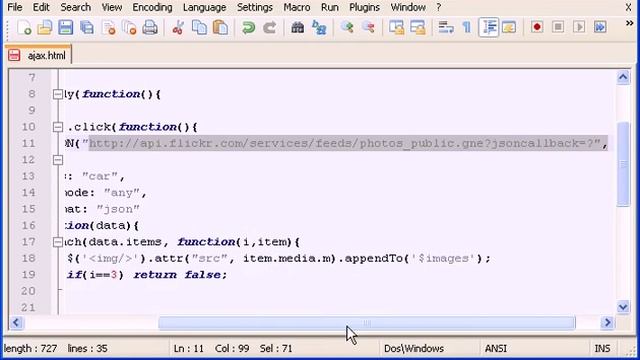Click the vertical scrollbar thumb
This screenshot has height=360, width=640.
coord(623,164)
